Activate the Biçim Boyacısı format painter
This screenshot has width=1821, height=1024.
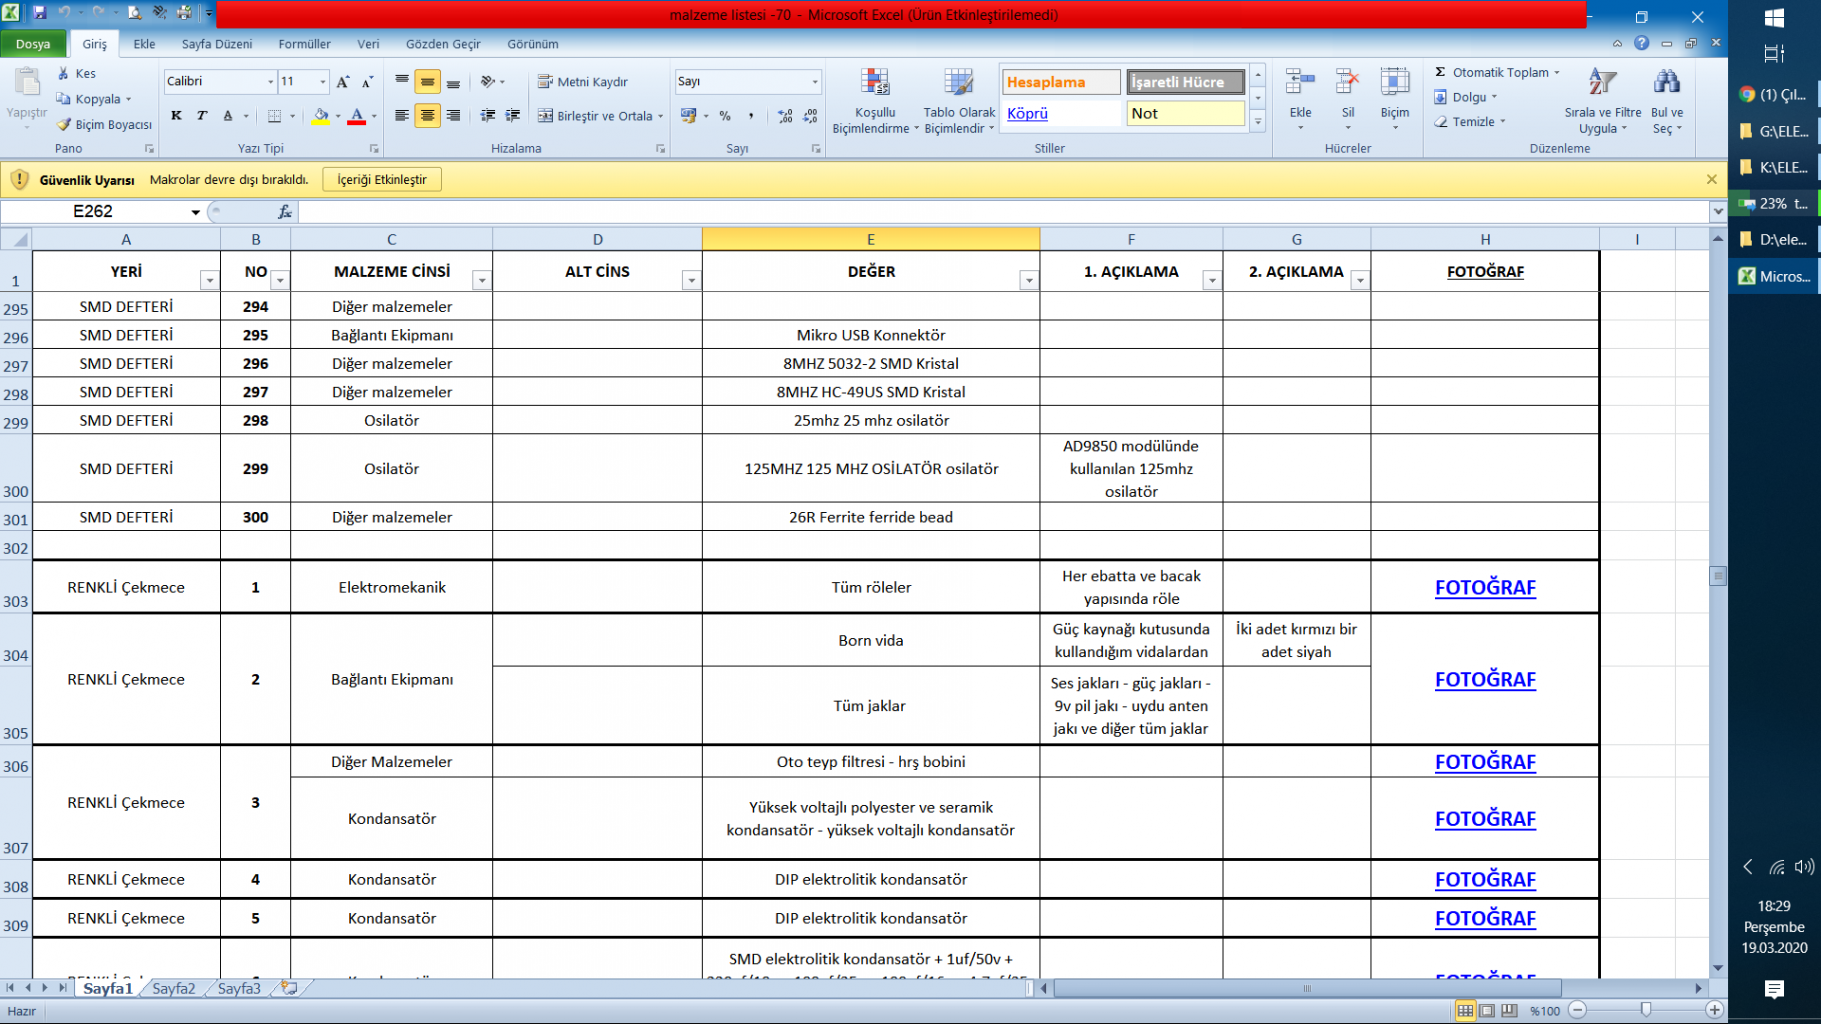tap(104, 125)
